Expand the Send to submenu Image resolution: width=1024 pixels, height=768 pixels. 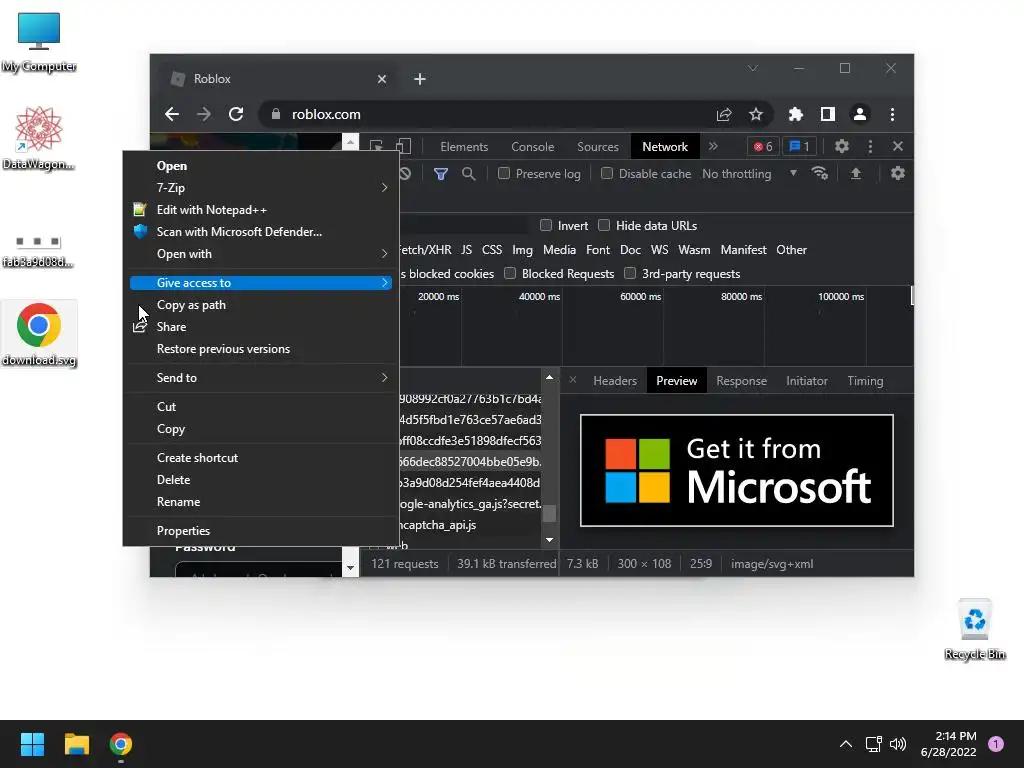pyautogui.click(x=261, y=377)
